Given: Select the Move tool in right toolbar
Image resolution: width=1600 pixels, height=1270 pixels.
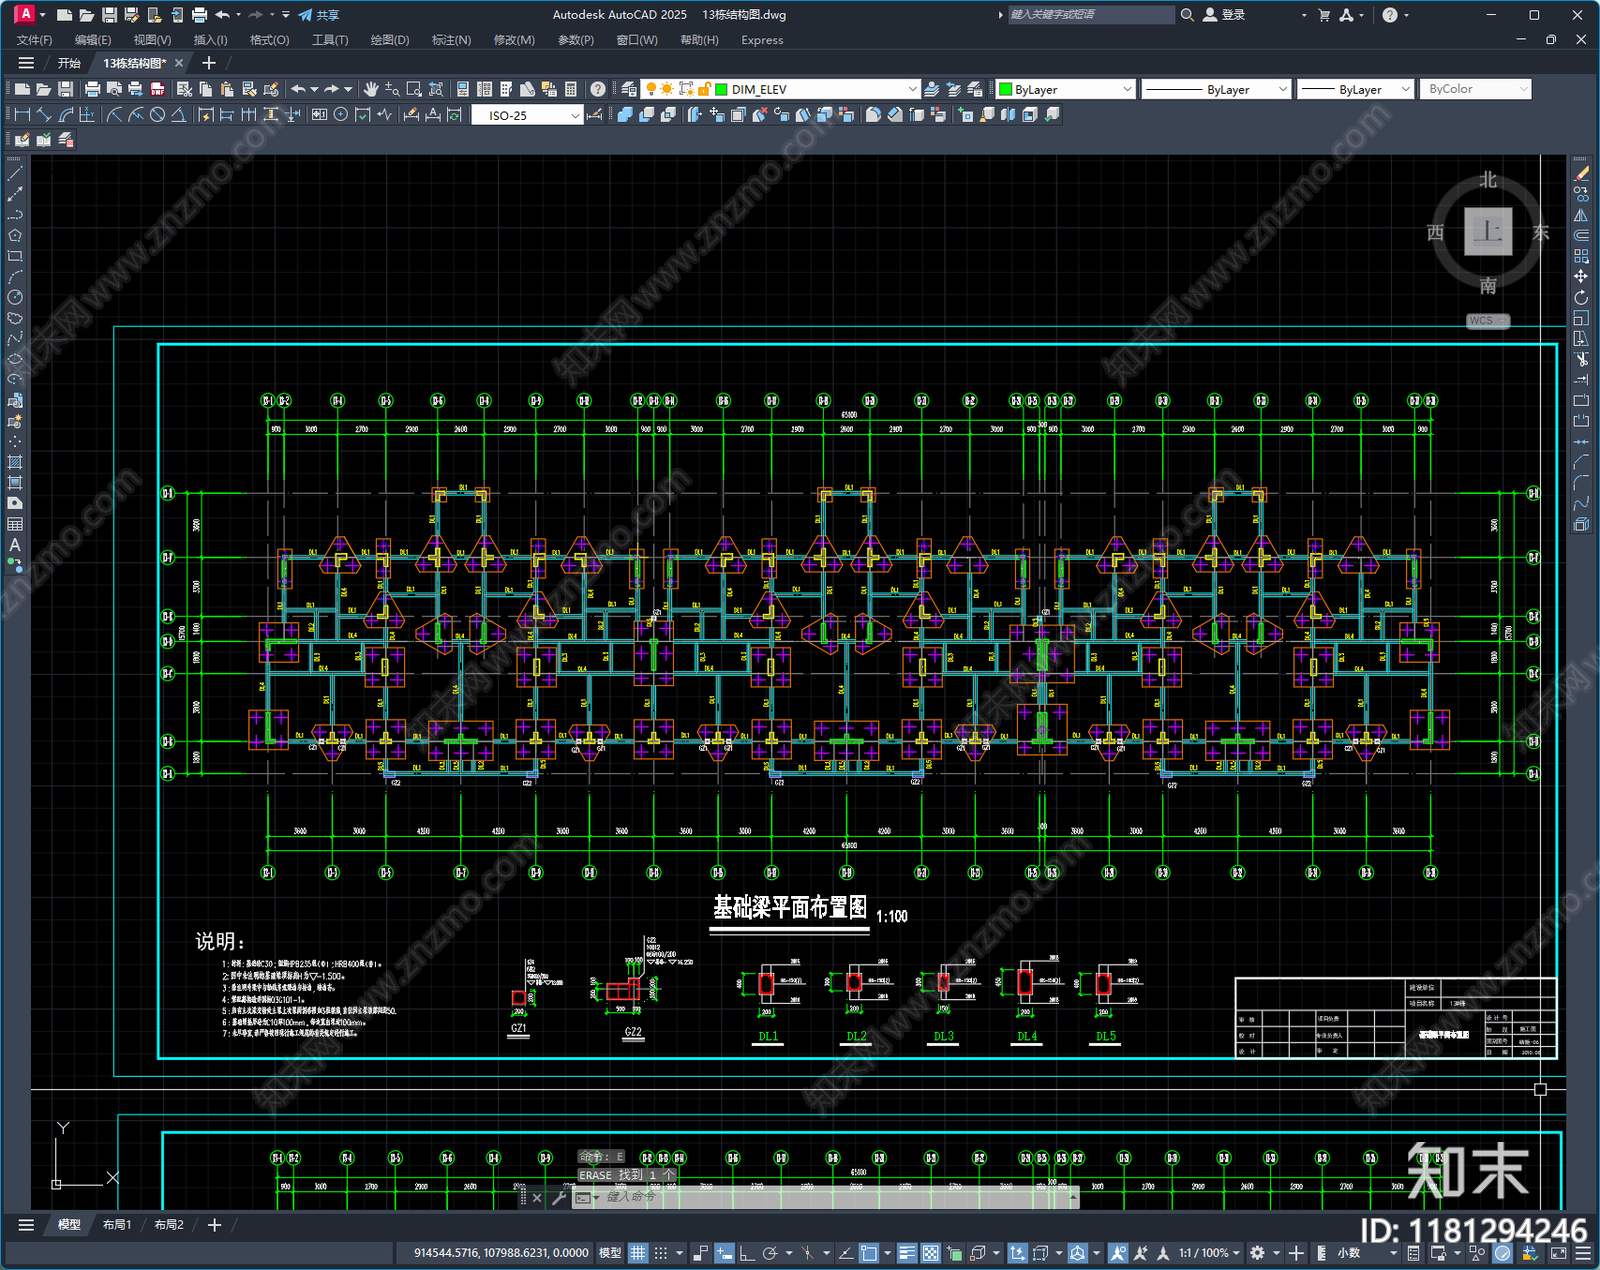Looking at the screenshot, I should (x=1581, y=277).
